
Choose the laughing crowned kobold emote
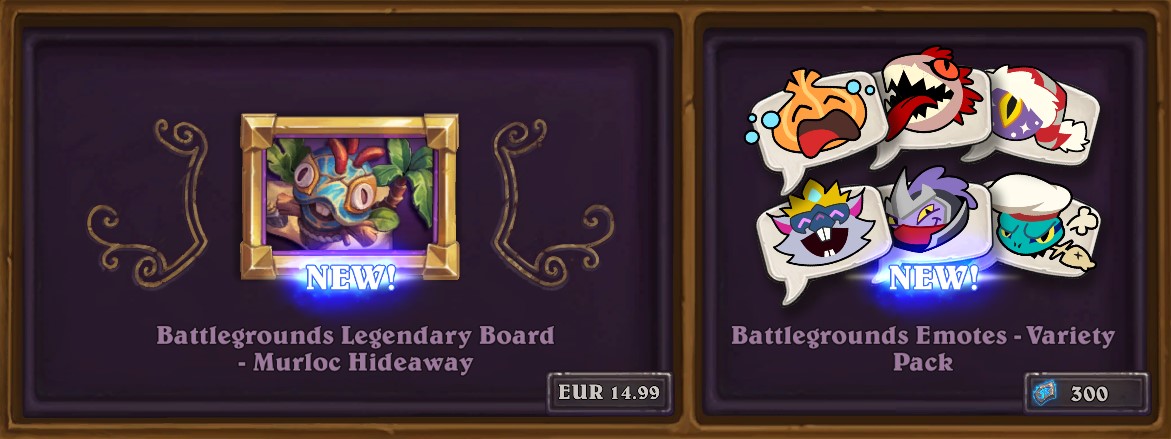pos(814,233)
